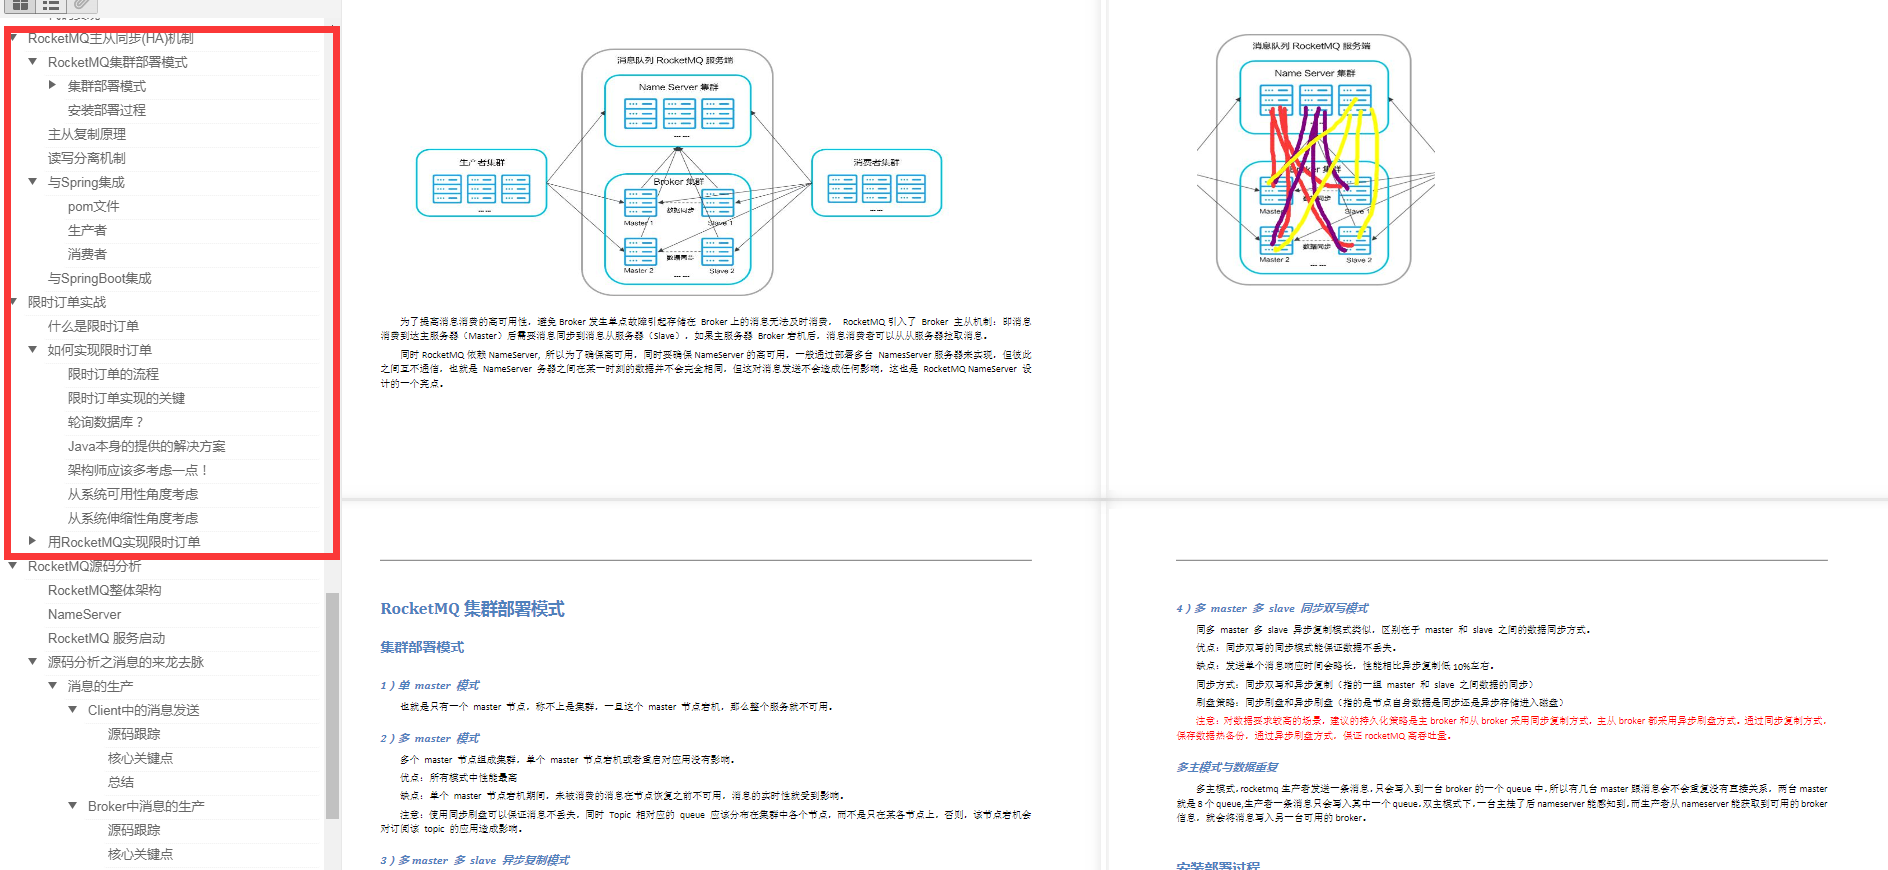Jump to 主从复制原理 in the outline
The height and width of the screenshot is (870, 1888).
87,134
